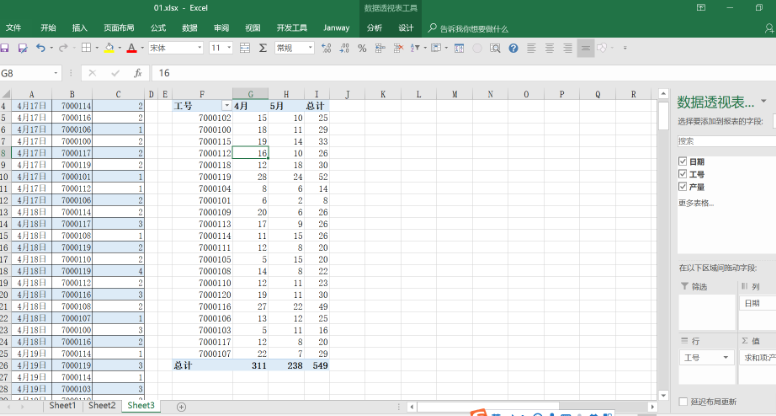
Task: Click the insert function fx icon
Action: pyautogui.click(x=138, y=73)
